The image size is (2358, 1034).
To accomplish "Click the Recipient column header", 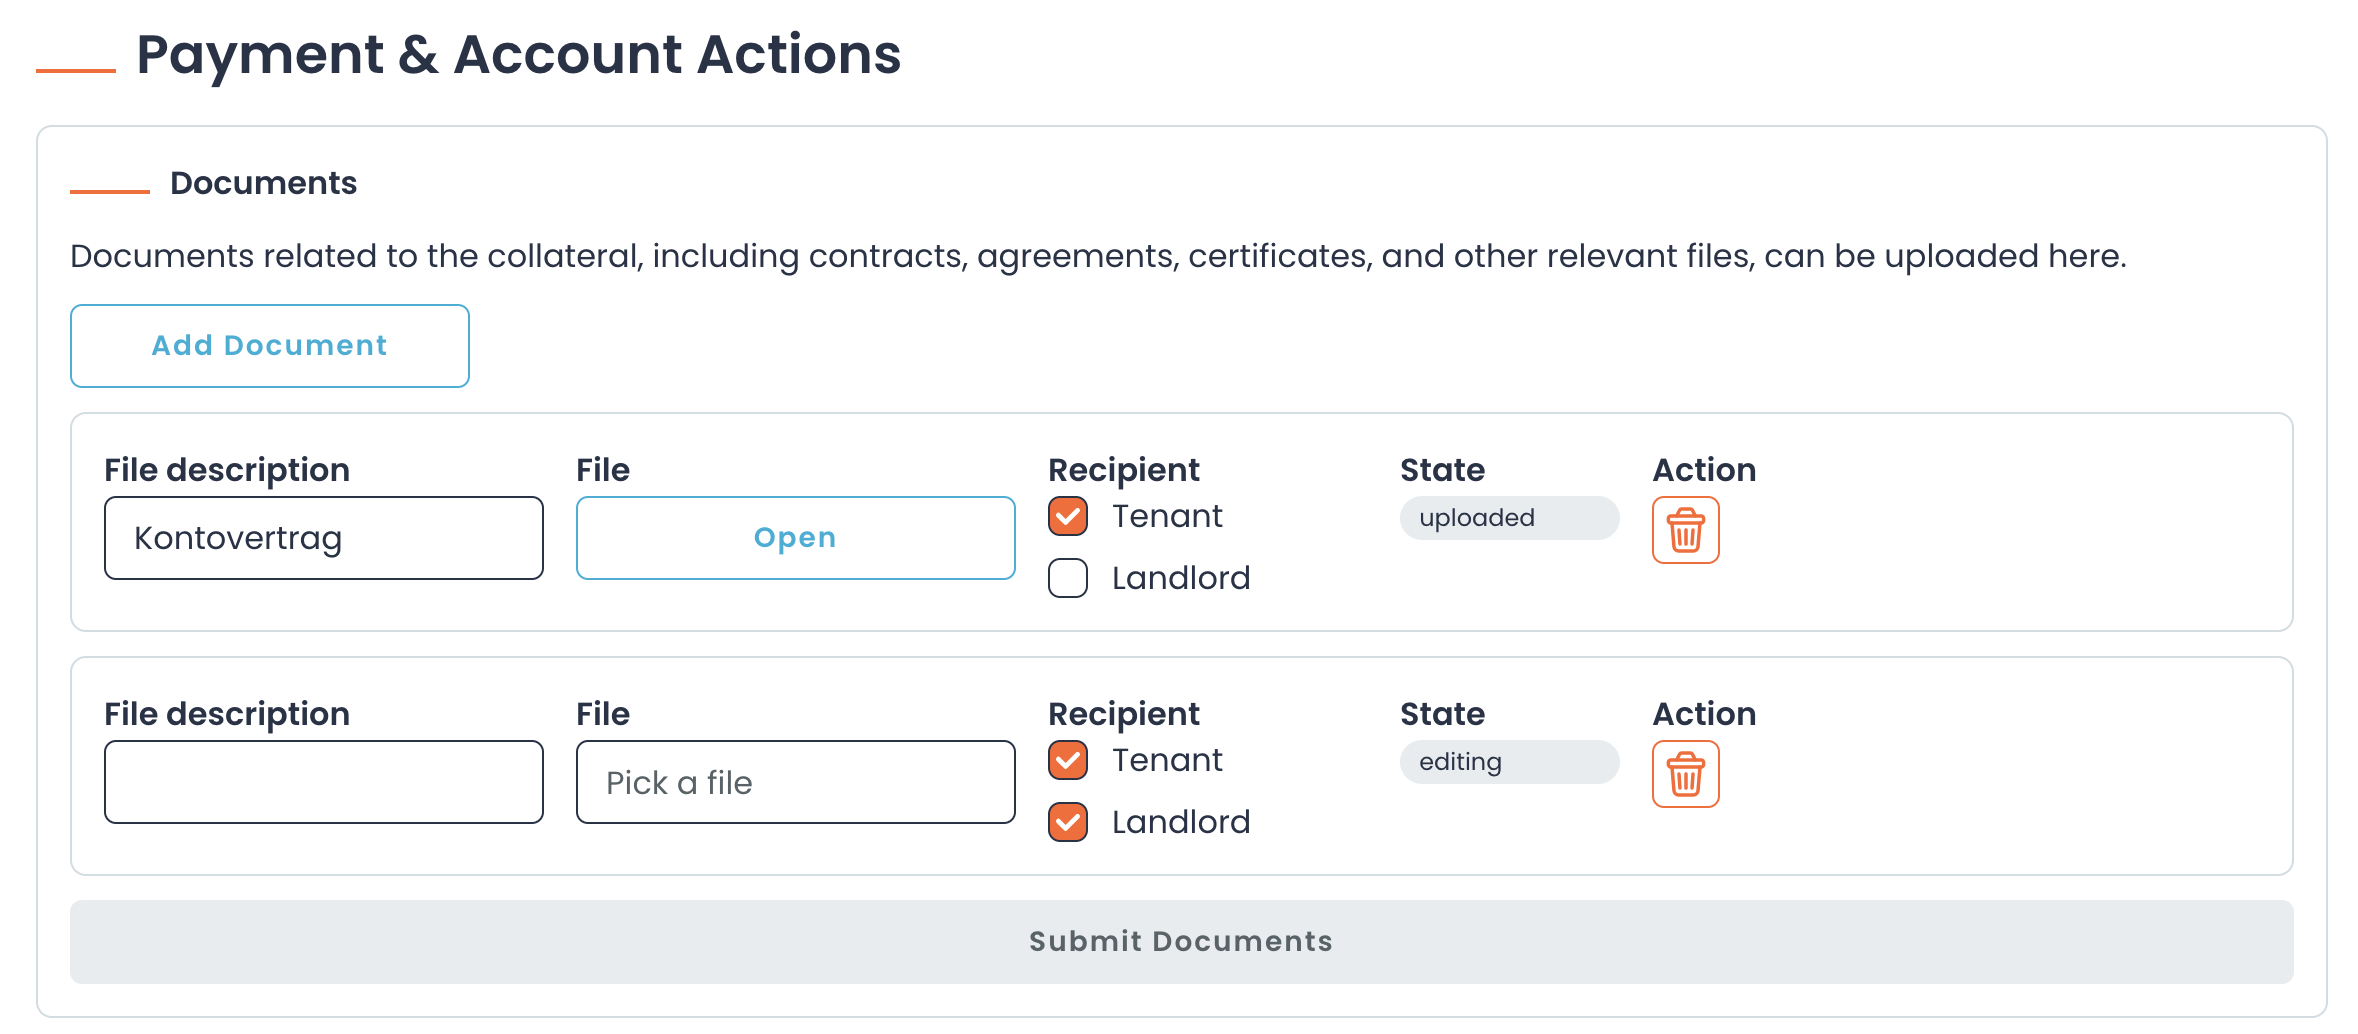I will (x=1124, y=469).
